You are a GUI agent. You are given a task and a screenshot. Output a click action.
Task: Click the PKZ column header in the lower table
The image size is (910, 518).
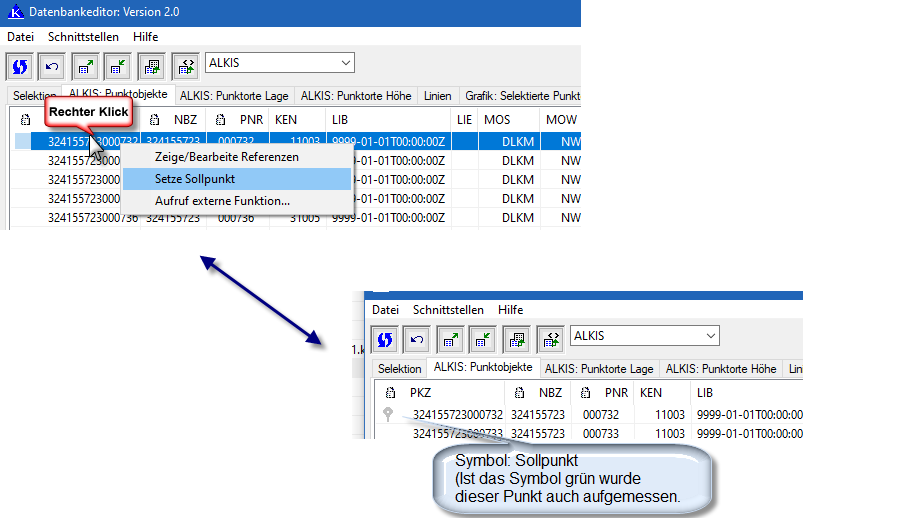click(x=420, y=393)
